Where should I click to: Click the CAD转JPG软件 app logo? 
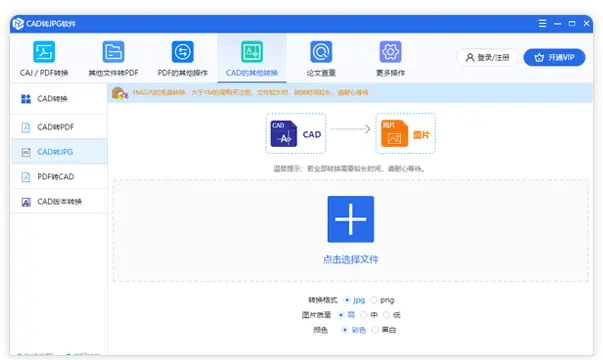(18, 24)
